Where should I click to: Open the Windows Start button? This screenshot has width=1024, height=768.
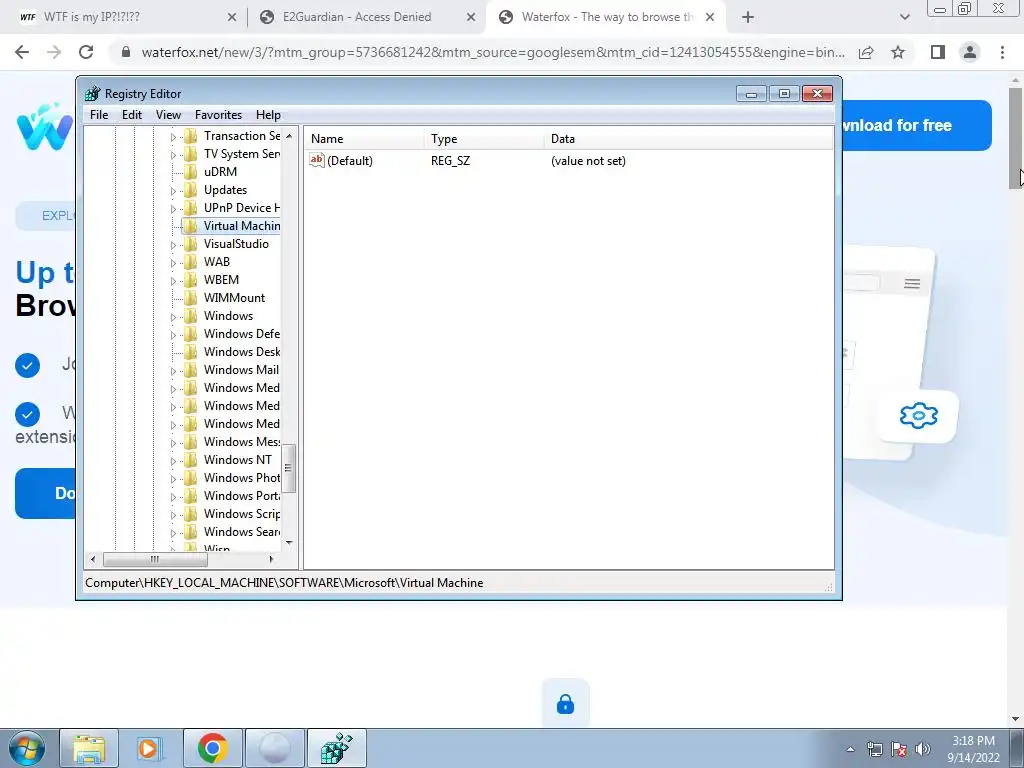coord(27,748)
